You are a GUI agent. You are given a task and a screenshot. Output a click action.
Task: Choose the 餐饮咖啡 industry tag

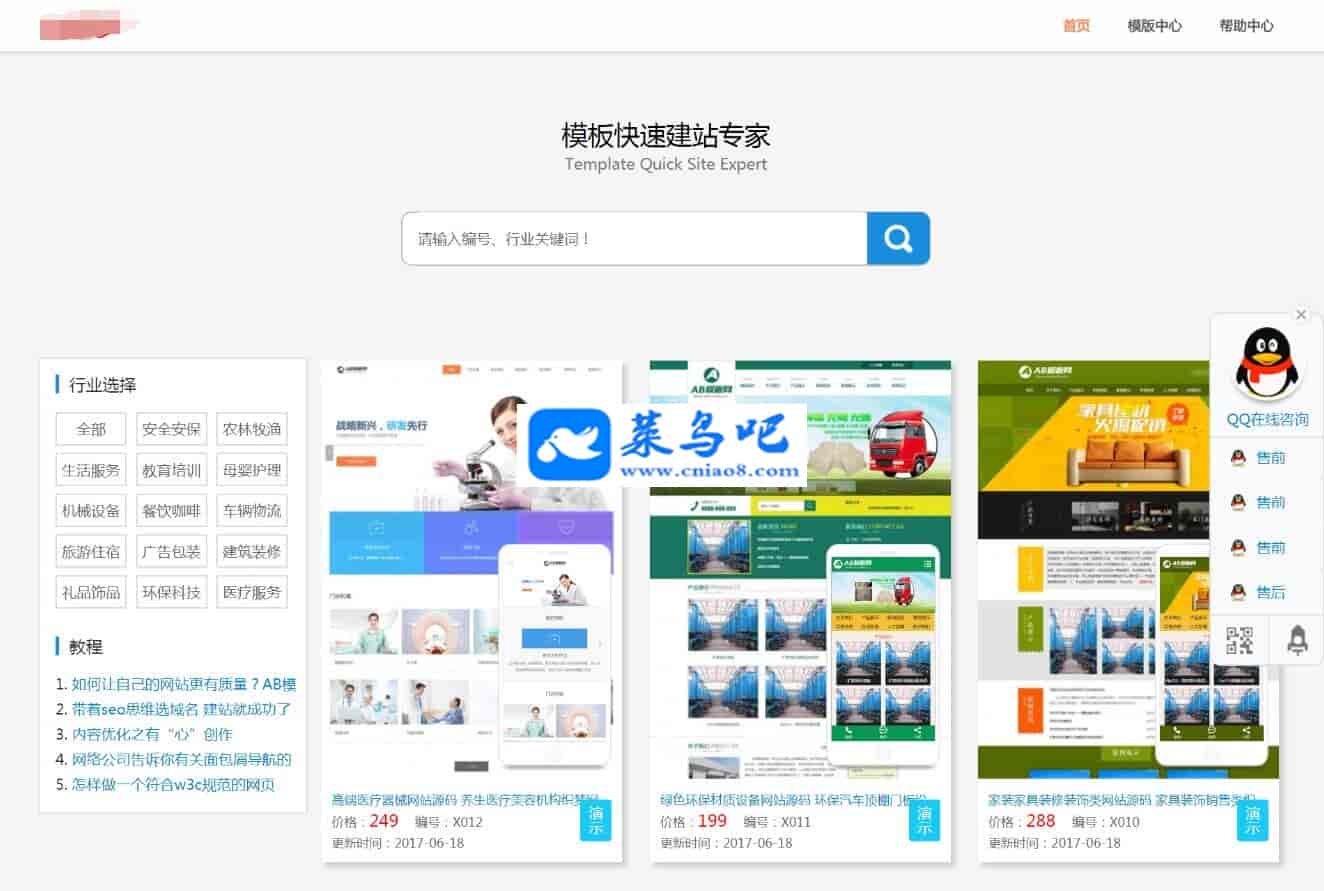pos(171,511)
